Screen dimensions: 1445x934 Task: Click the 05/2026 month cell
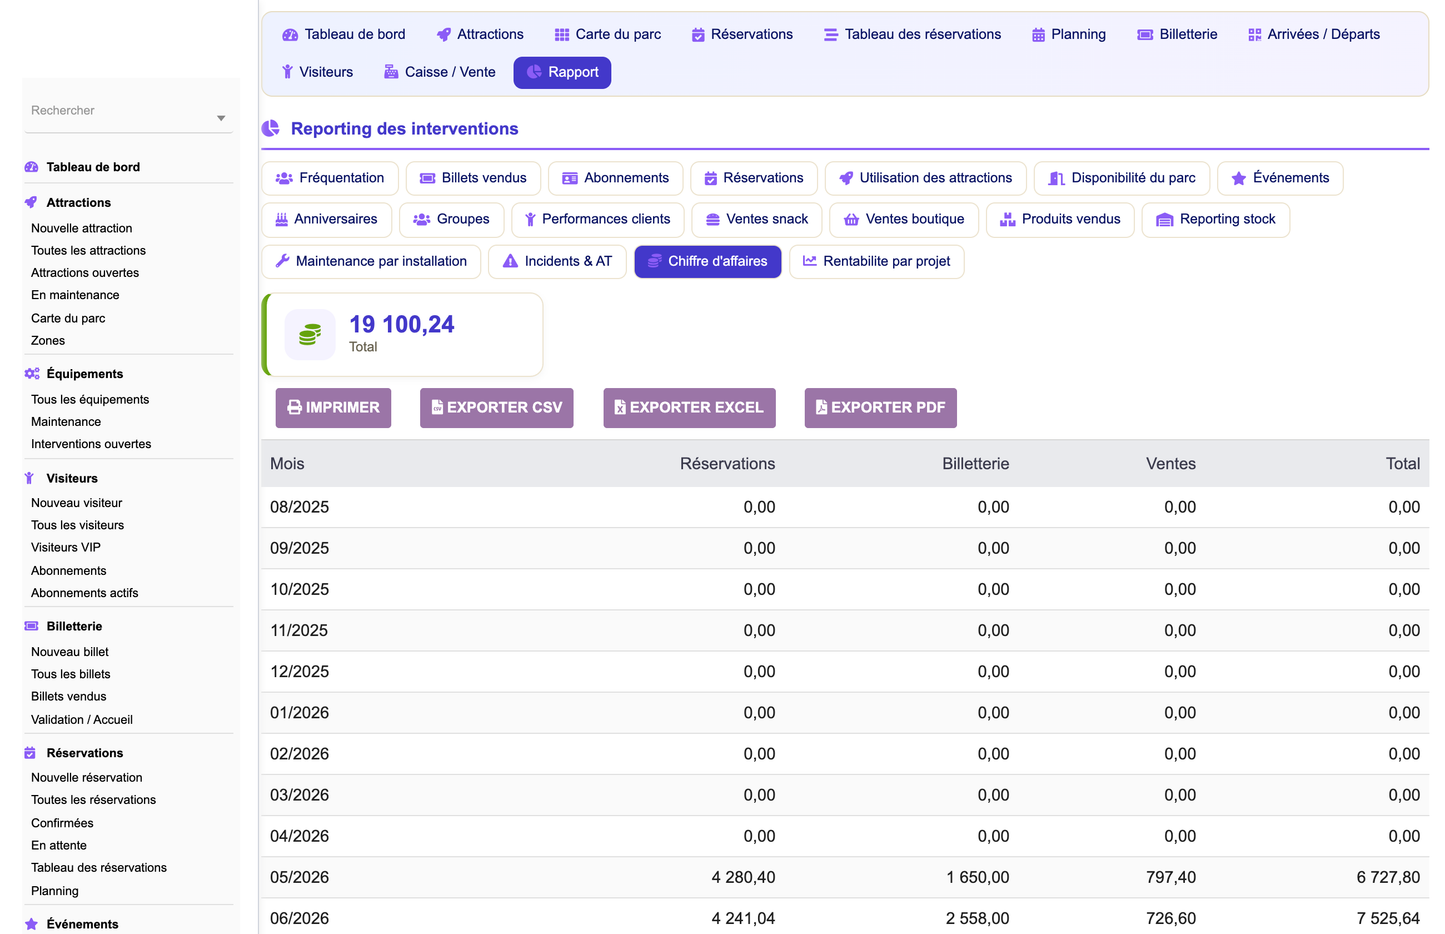(299, 877)
